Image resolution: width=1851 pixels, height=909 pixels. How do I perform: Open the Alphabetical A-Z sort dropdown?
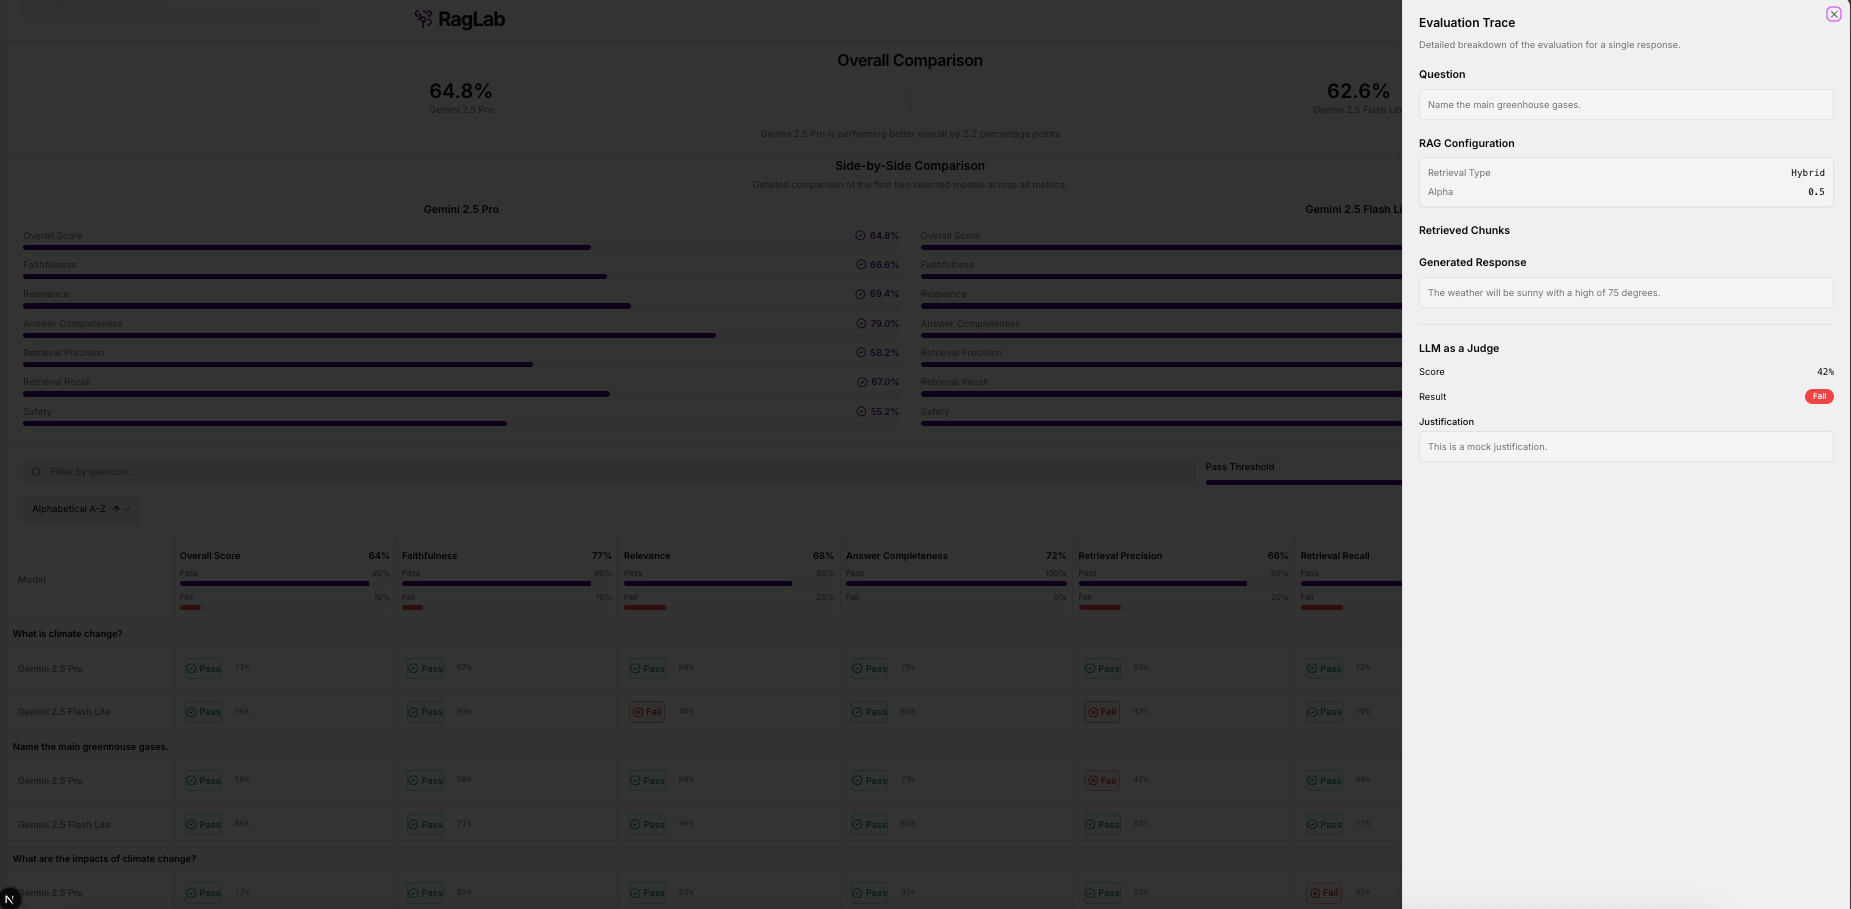point(81,509)
